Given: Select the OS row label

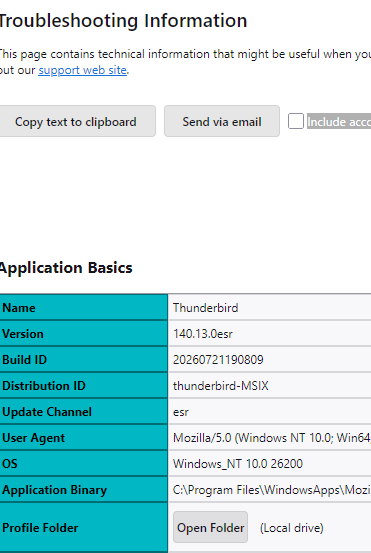Looking at the screenshot, I should [x=10, y=463].
